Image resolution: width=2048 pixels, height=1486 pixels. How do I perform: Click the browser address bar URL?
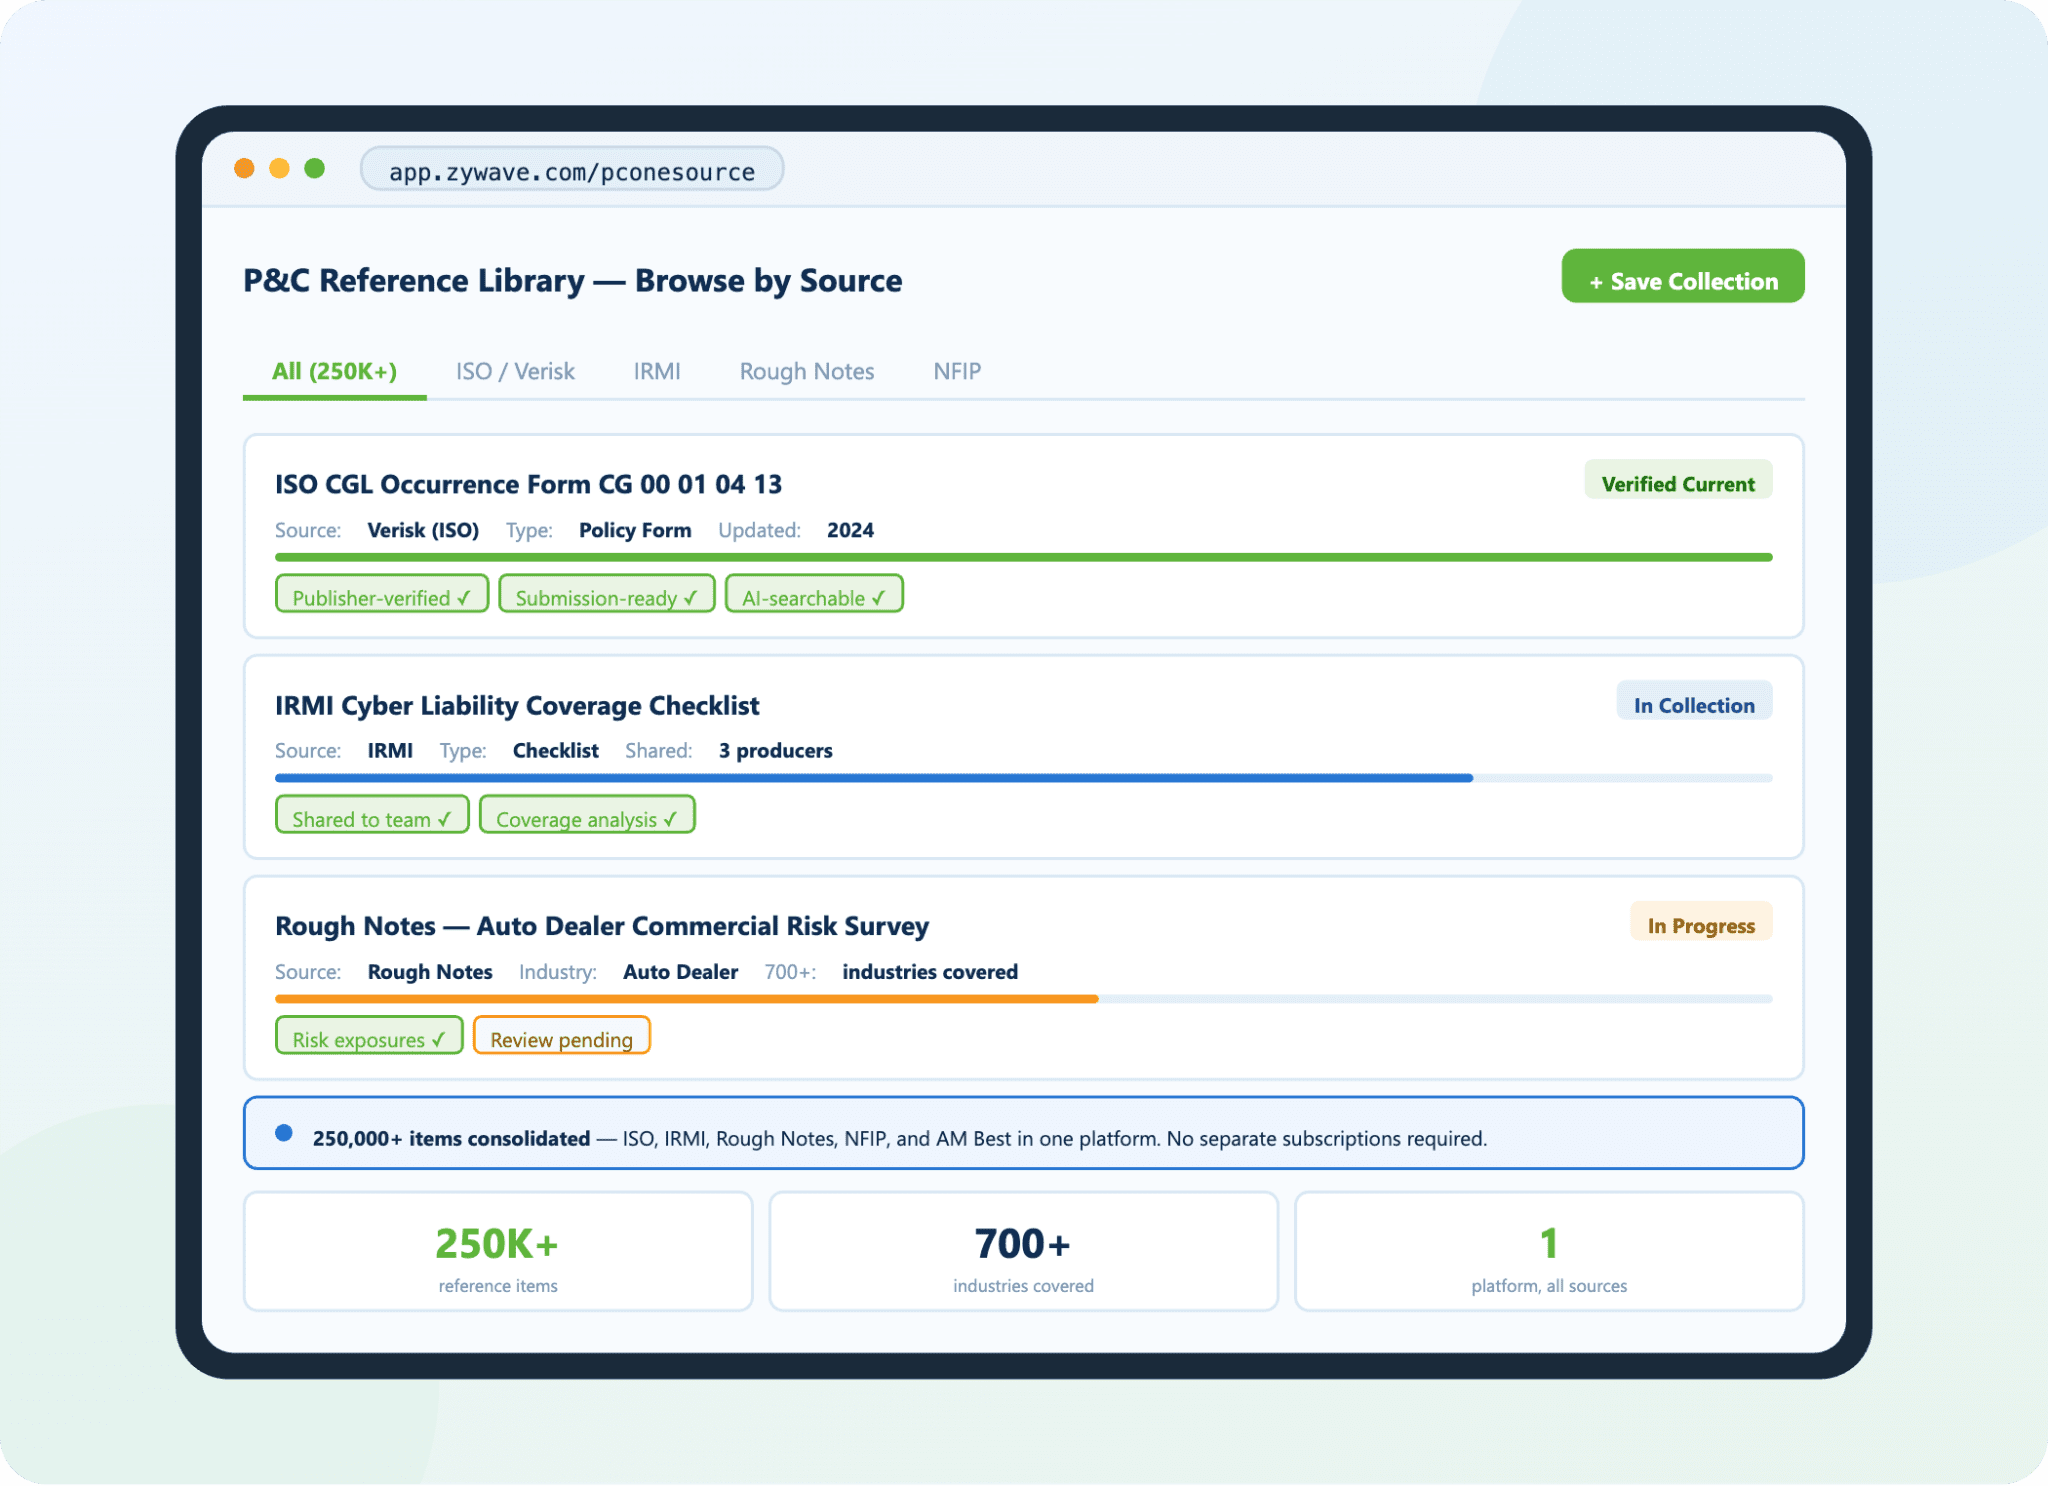click(x=571, y=171)
